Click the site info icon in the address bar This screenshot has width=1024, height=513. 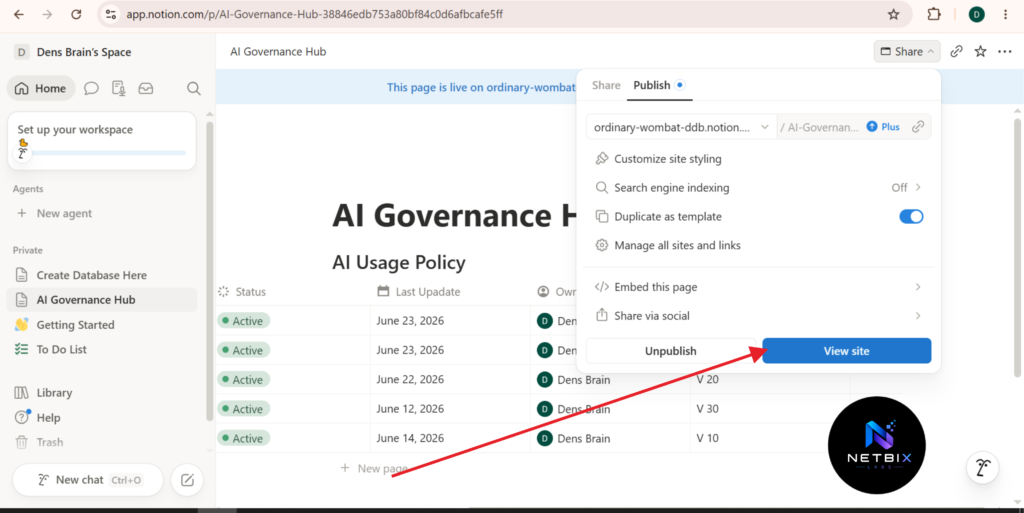pyautogui.click(x=110, y=14)
